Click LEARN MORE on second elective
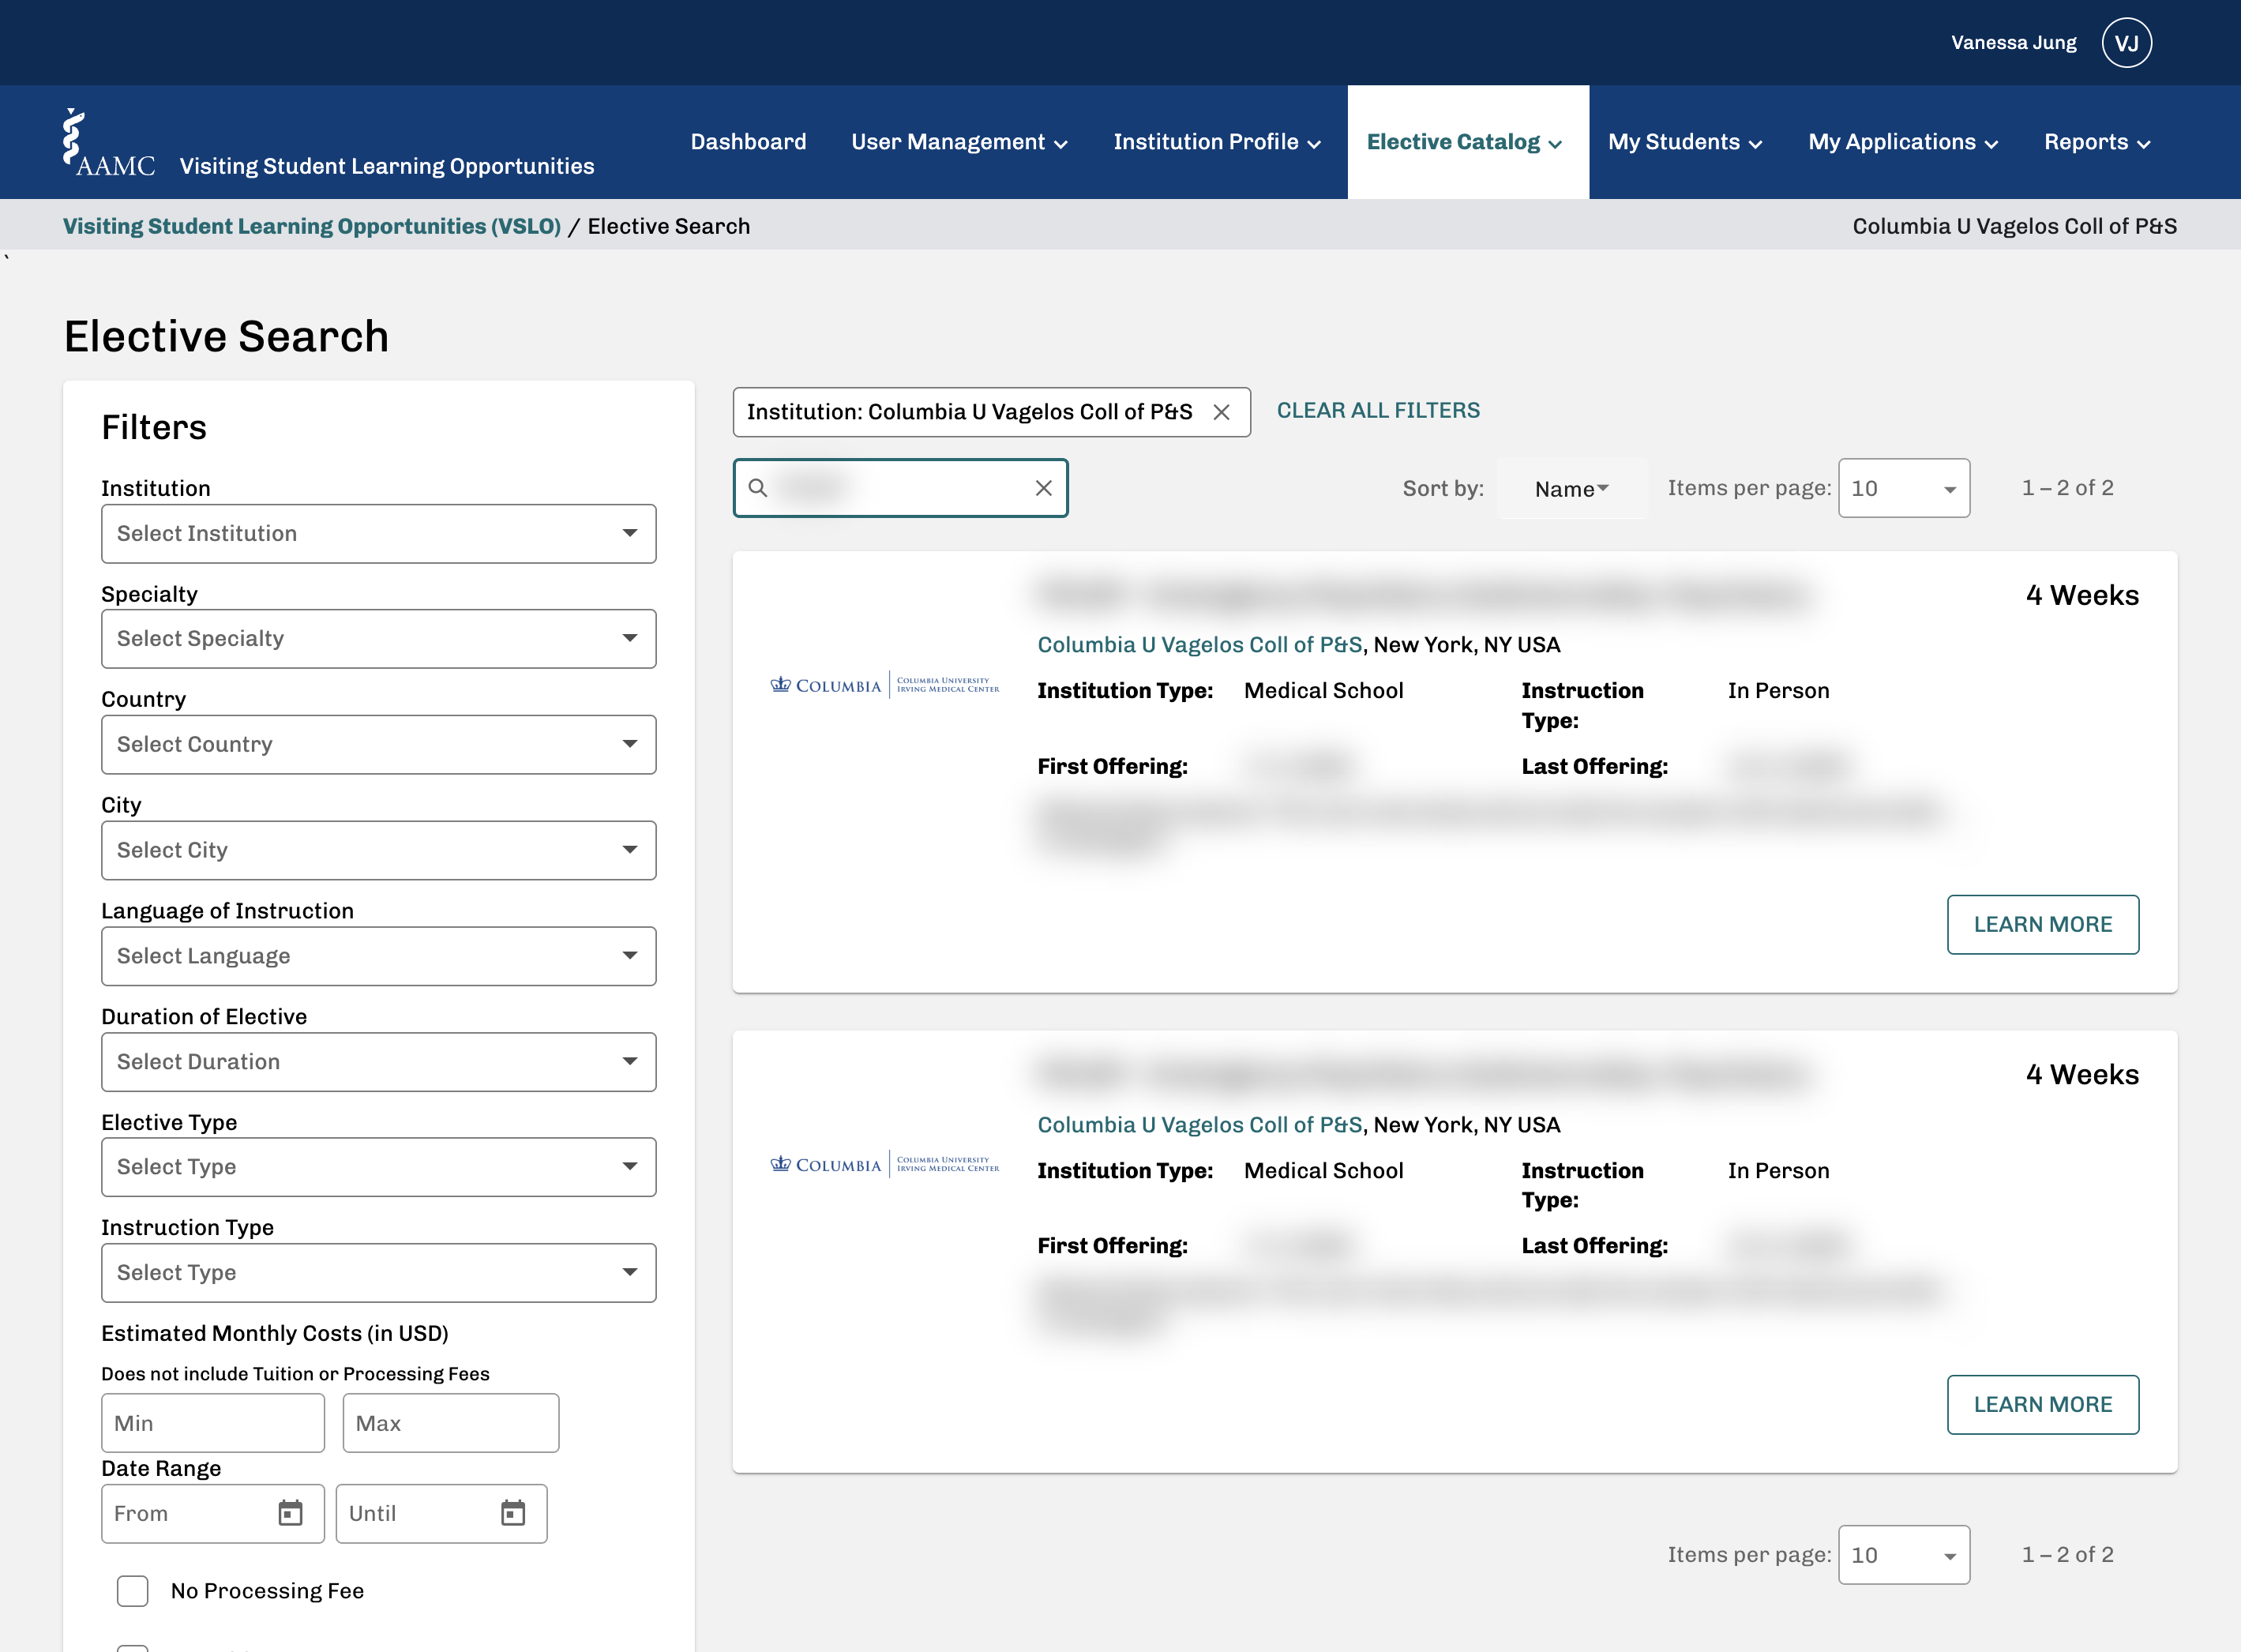Image resolution: width=2241 pixels, height=1652 pixels. pos(2043,1405)
